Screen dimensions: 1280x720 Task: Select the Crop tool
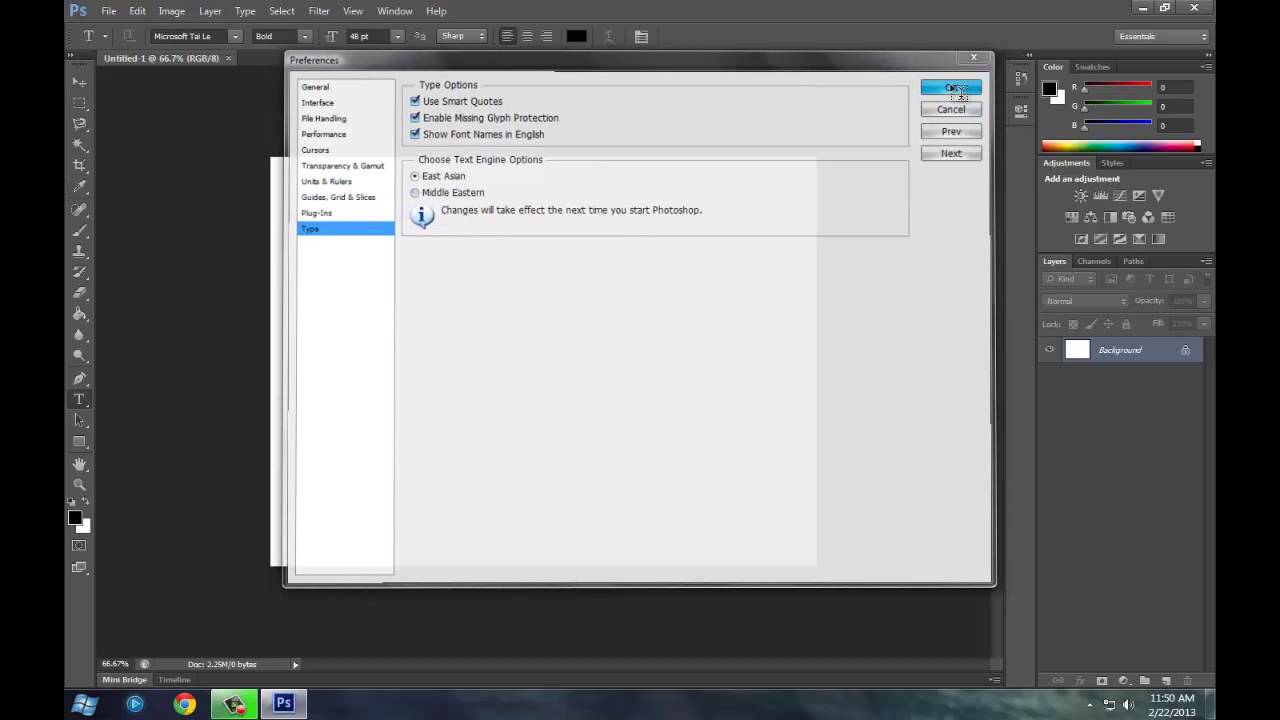pos(79,166)
